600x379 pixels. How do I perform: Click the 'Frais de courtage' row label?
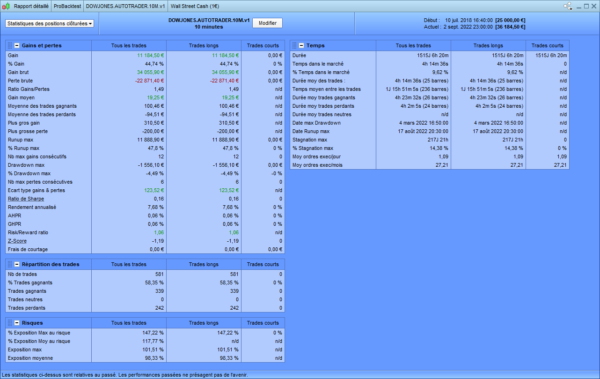coord(28,249)
